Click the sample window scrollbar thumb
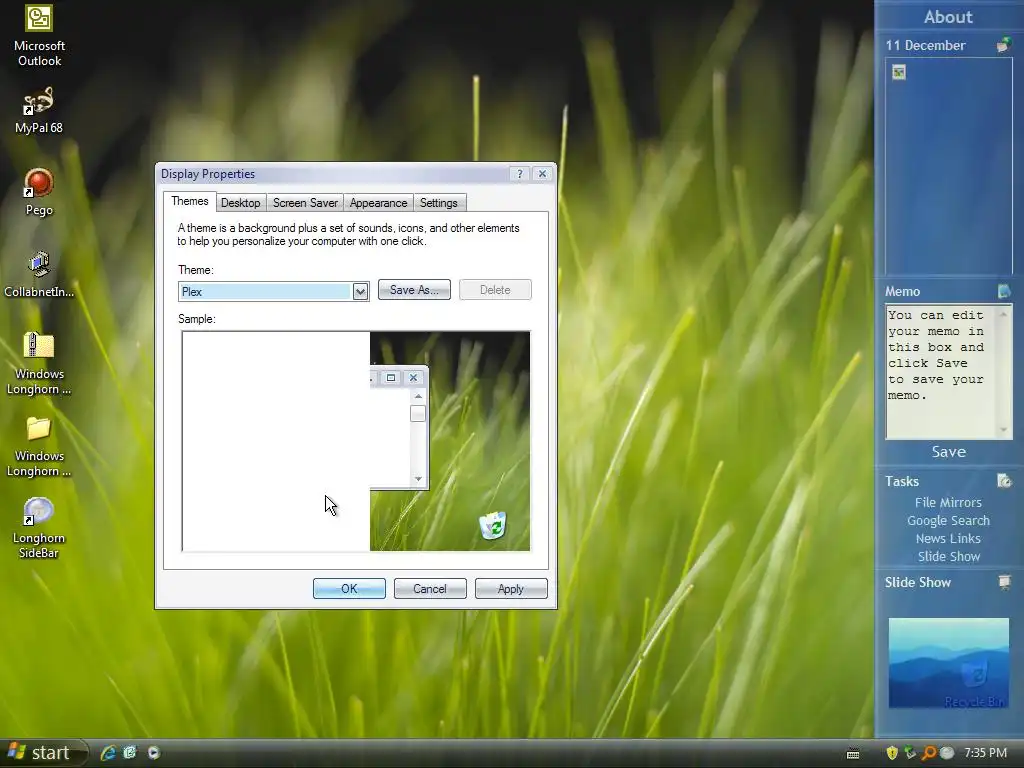The height and width of the screenshot is (768, 1024). (418, 413)
